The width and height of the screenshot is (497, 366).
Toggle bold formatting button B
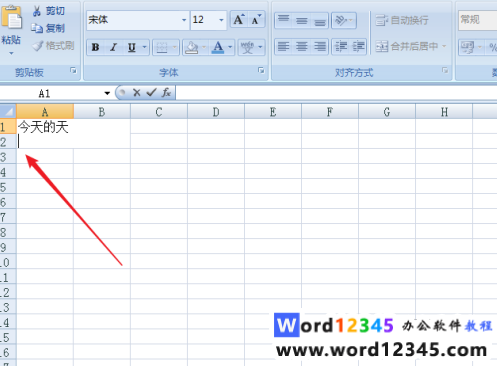click(95, 47)
